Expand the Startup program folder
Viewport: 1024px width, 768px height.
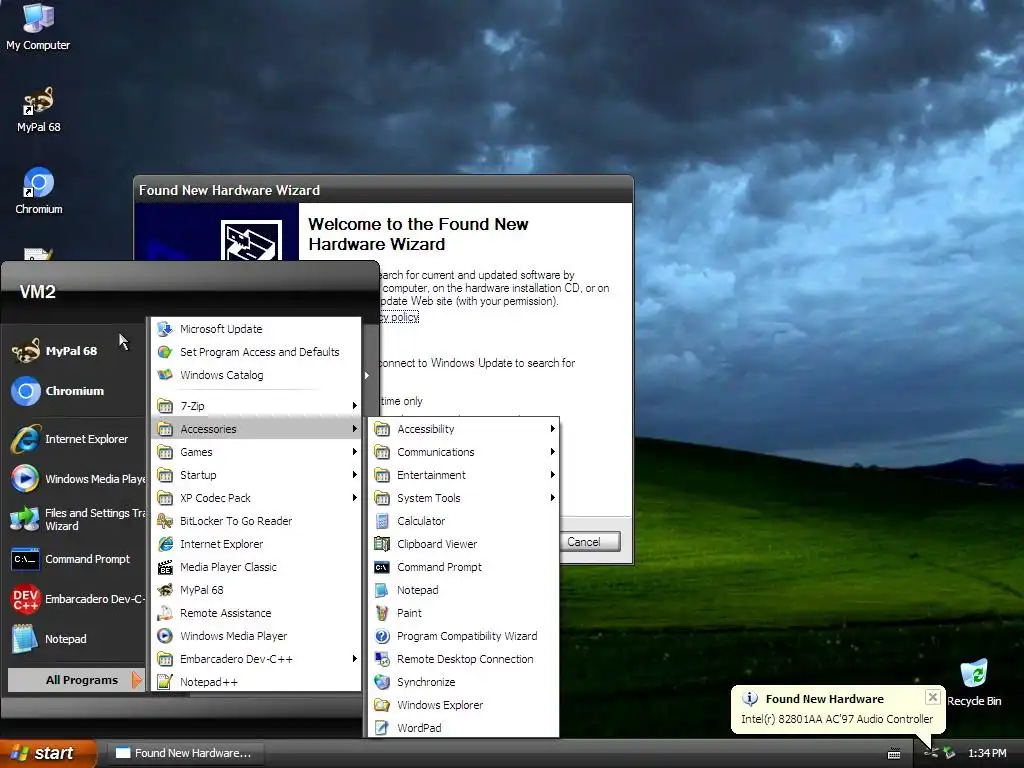[256, 475]
